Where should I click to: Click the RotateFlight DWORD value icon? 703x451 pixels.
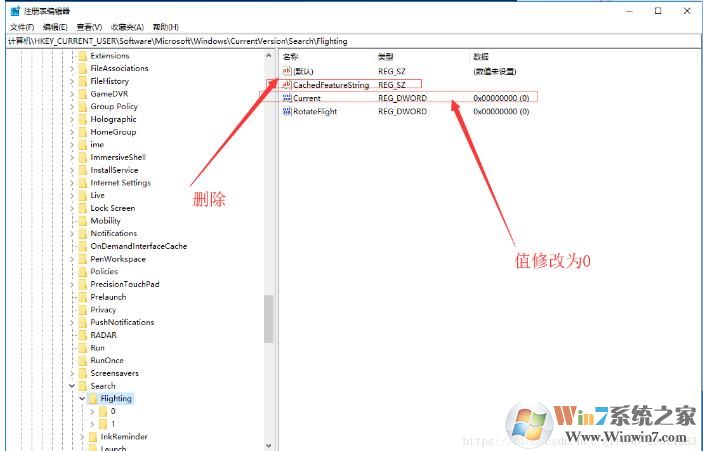coord(287,112)
